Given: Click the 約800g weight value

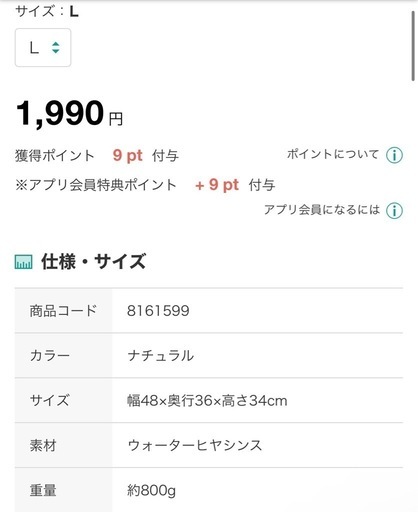Looking at the screenshot, I should coord(151,490).
